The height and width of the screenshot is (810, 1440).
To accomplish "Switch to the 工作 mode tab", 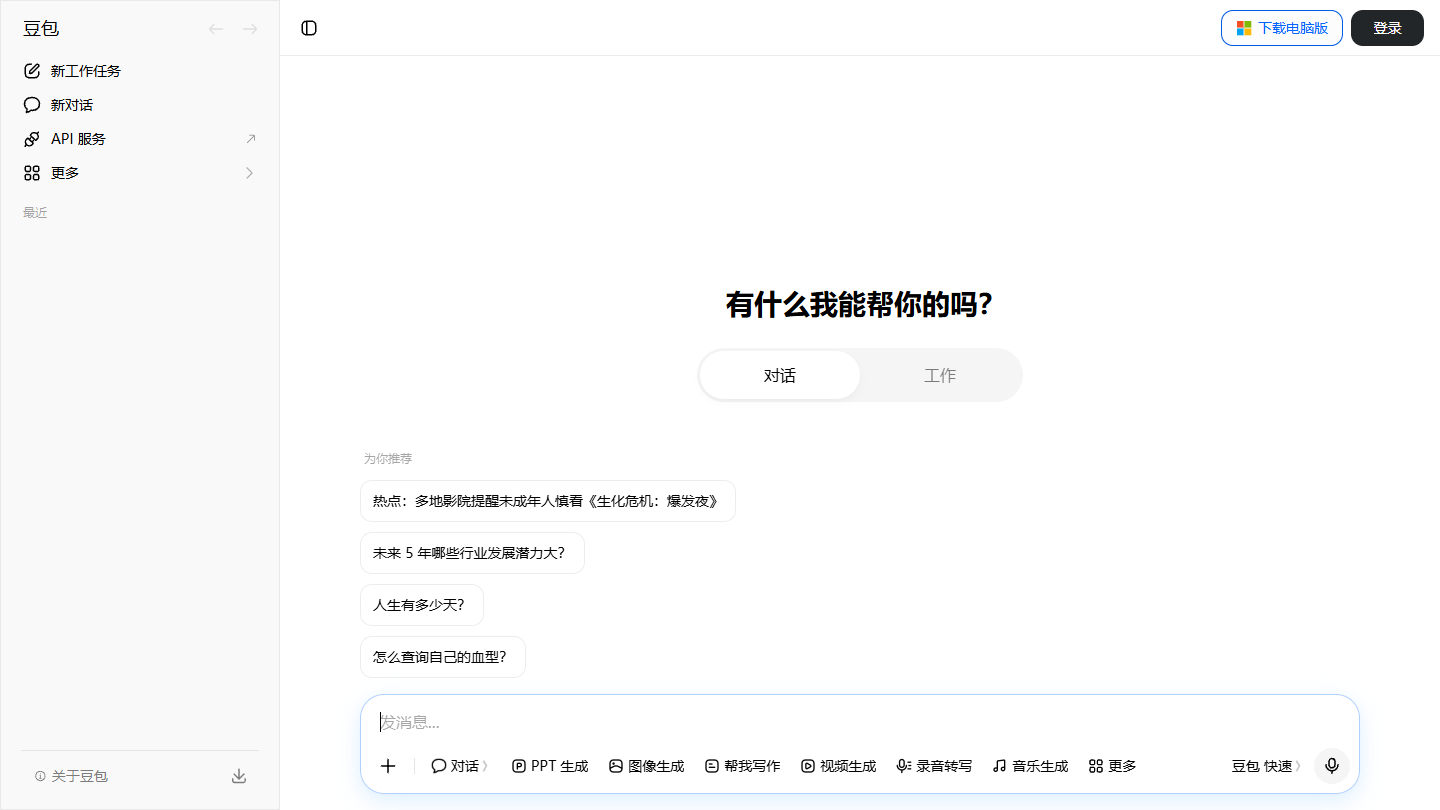I will (940, 375).
